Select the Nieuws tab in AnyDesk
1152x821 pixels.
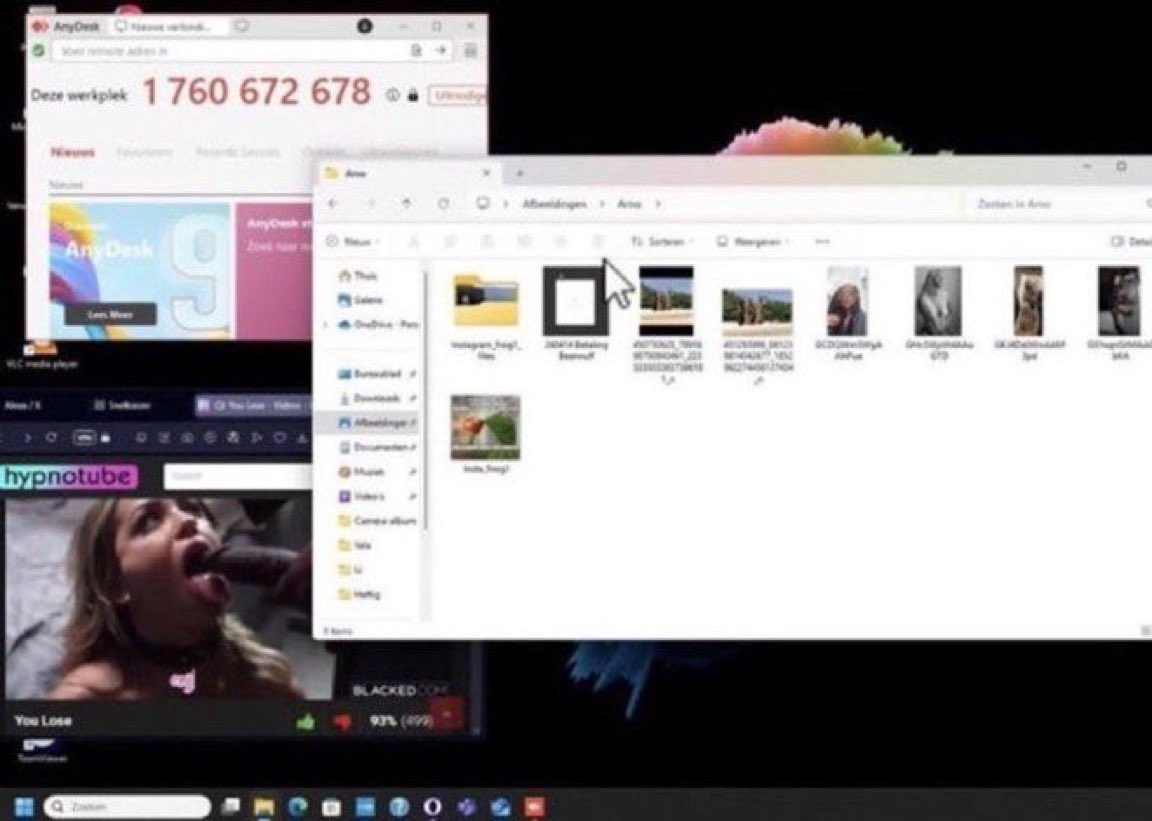73,152
